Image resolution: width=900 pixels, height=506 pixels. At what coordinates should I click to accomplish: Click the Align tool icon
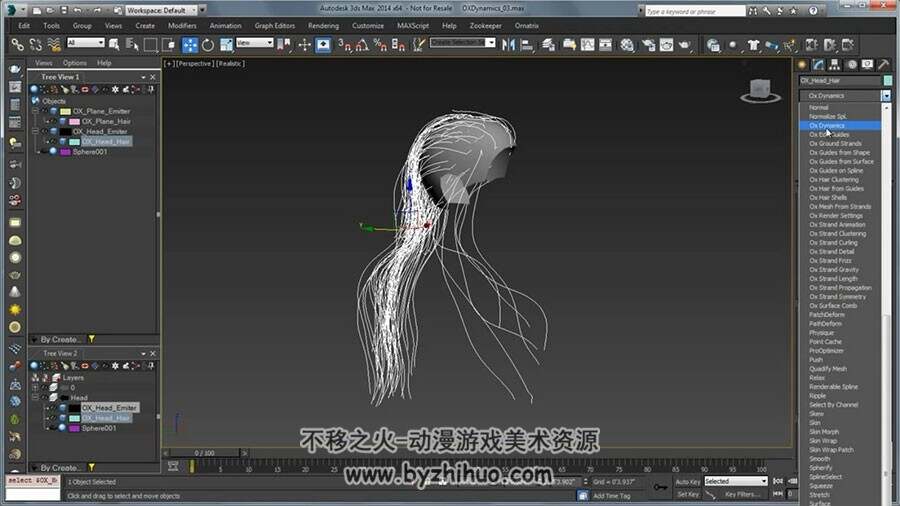[x=526, y=45]
